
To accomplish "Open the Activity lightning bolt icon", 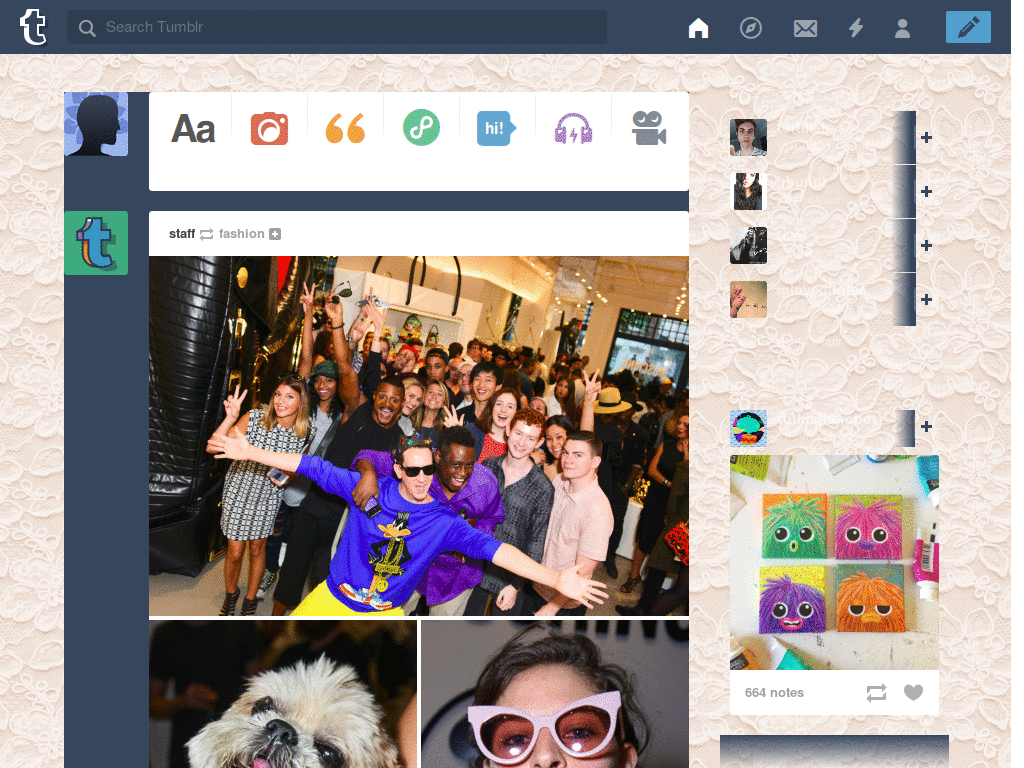I will pos(856,27).
